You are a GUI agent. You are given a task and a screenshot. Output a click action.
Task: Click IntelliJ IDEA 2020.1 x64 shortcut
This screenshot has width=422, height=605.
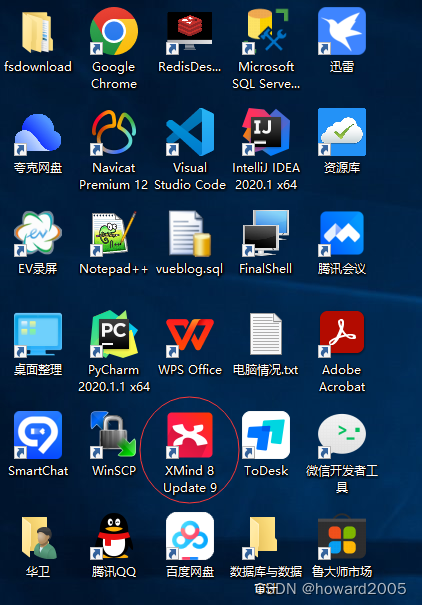266,132
